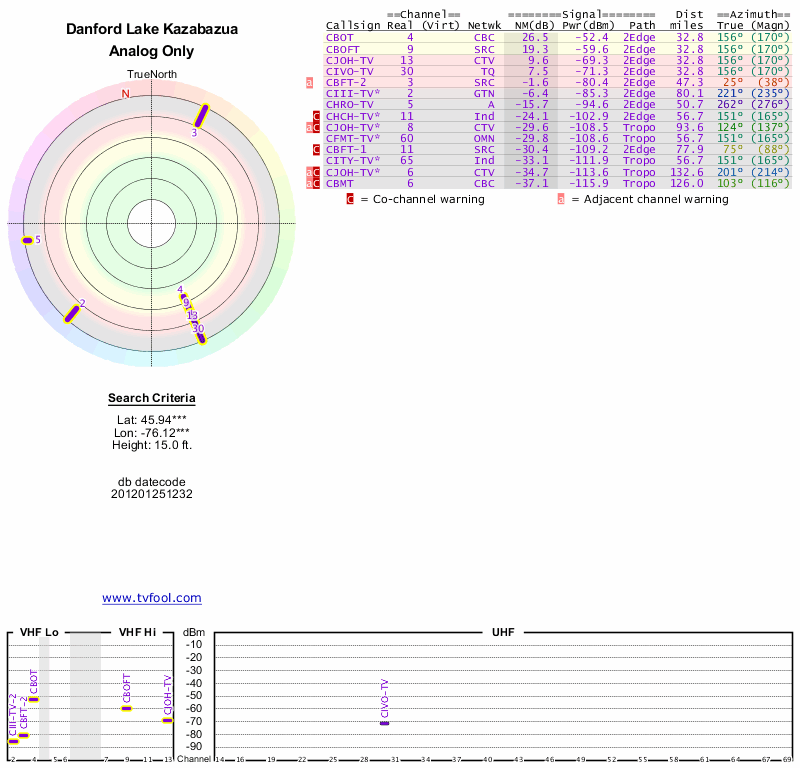The width and height of the screenshot is (800, 768).
Task: Click the N north marker on the radar
Action: 125,94
